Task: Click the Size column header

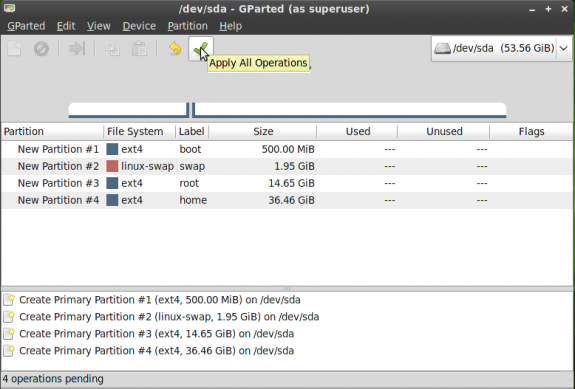Action: pyautogui.click(x=263, y=131)
